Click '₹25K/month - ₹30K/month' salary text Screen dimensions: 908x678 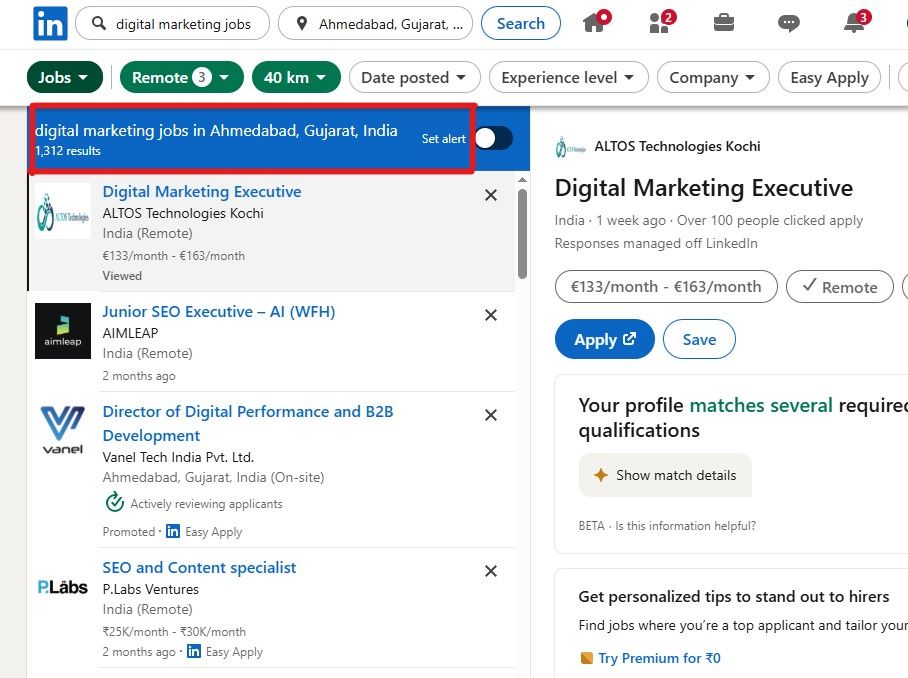click(174, 632)
